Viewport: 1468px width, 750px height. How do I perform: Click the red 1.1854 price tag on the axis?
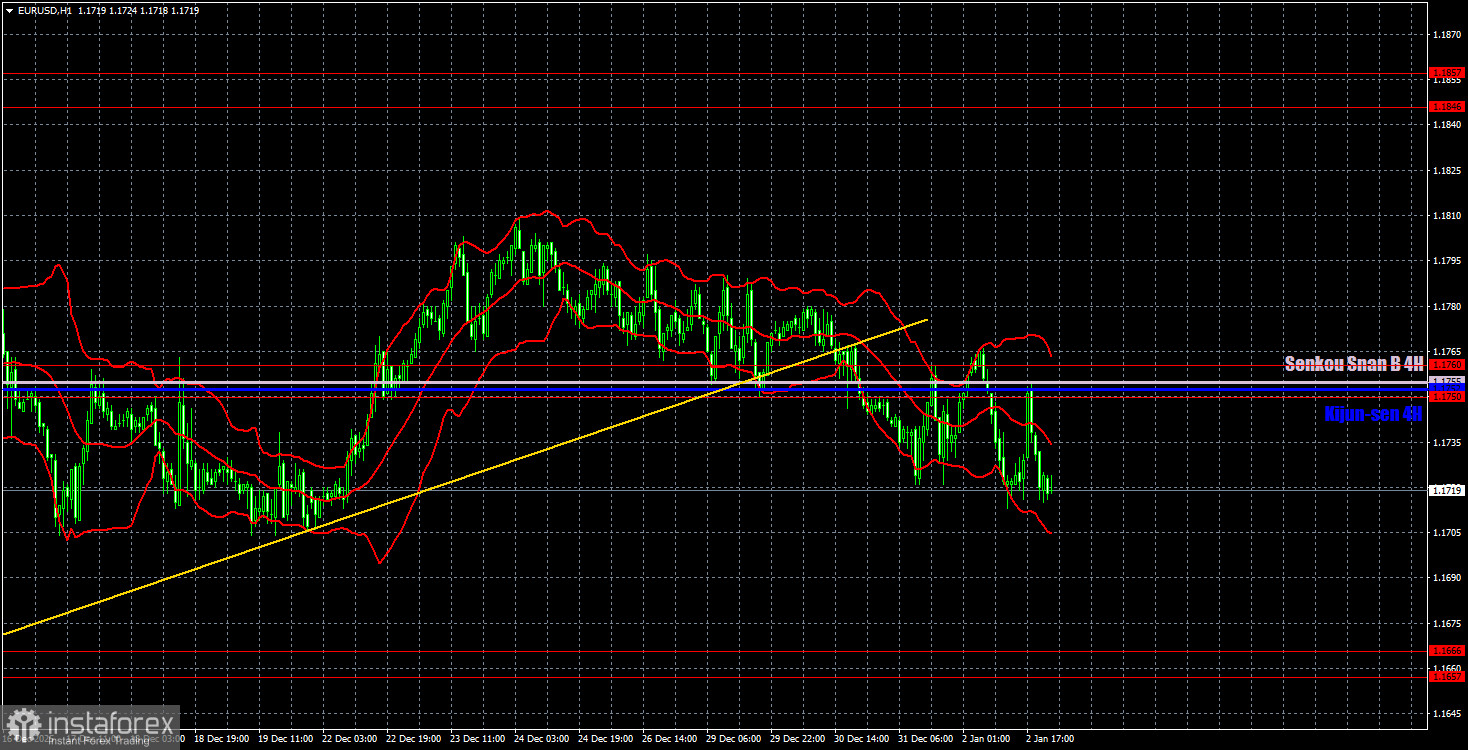[1447, 72]
